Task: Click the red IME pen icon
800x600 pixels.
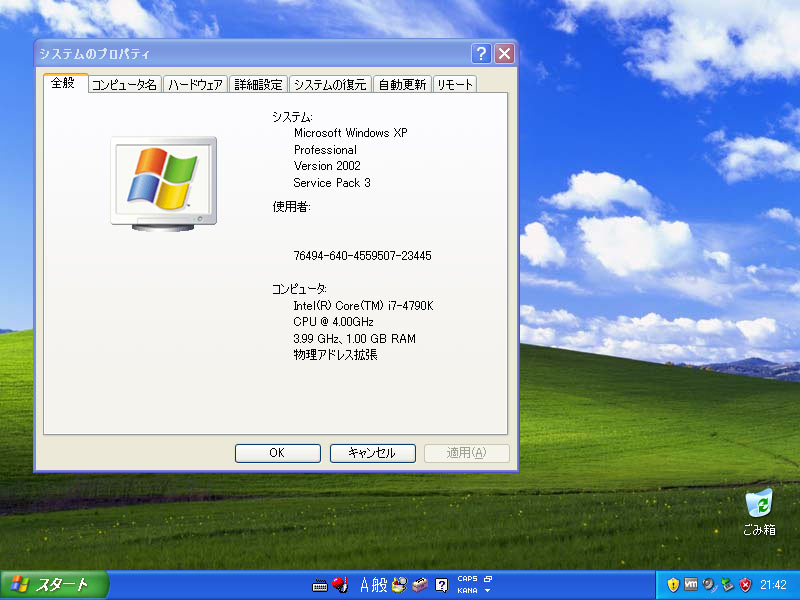Action: pyautogui.click(x=339, y=585)
